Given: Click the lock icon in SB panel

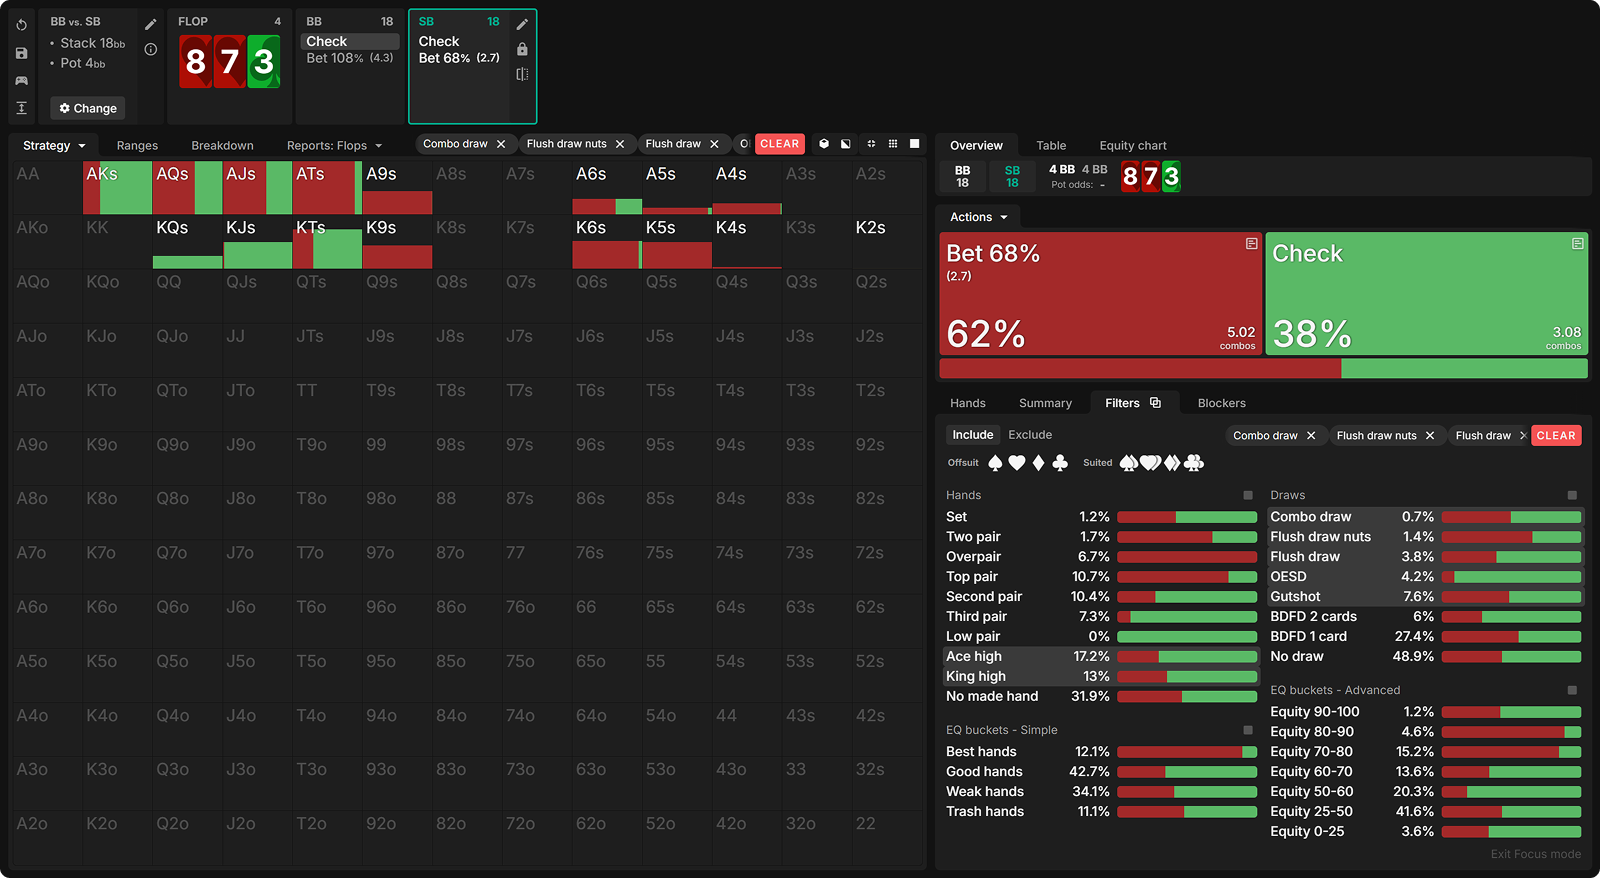Looking at the screenshot, I should pyautogui.click(x=522, y=49).
